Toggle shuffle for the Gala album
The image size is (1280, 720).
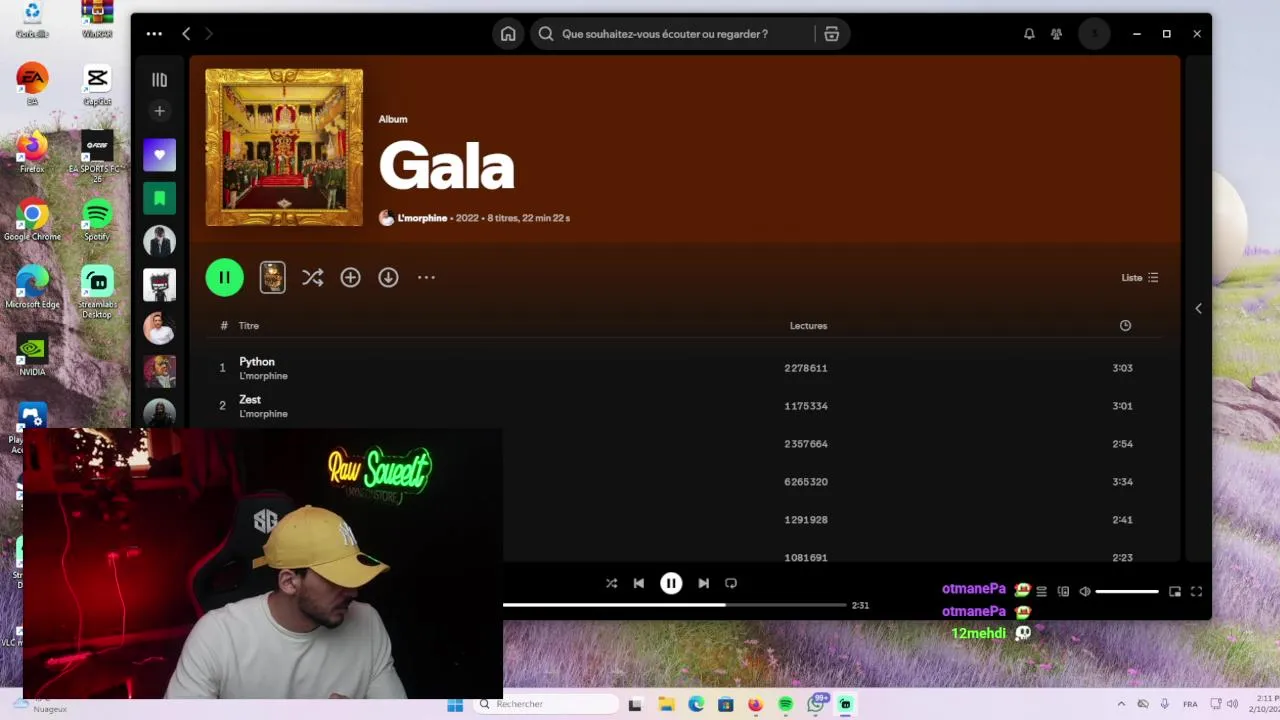[x=312, y=277]
